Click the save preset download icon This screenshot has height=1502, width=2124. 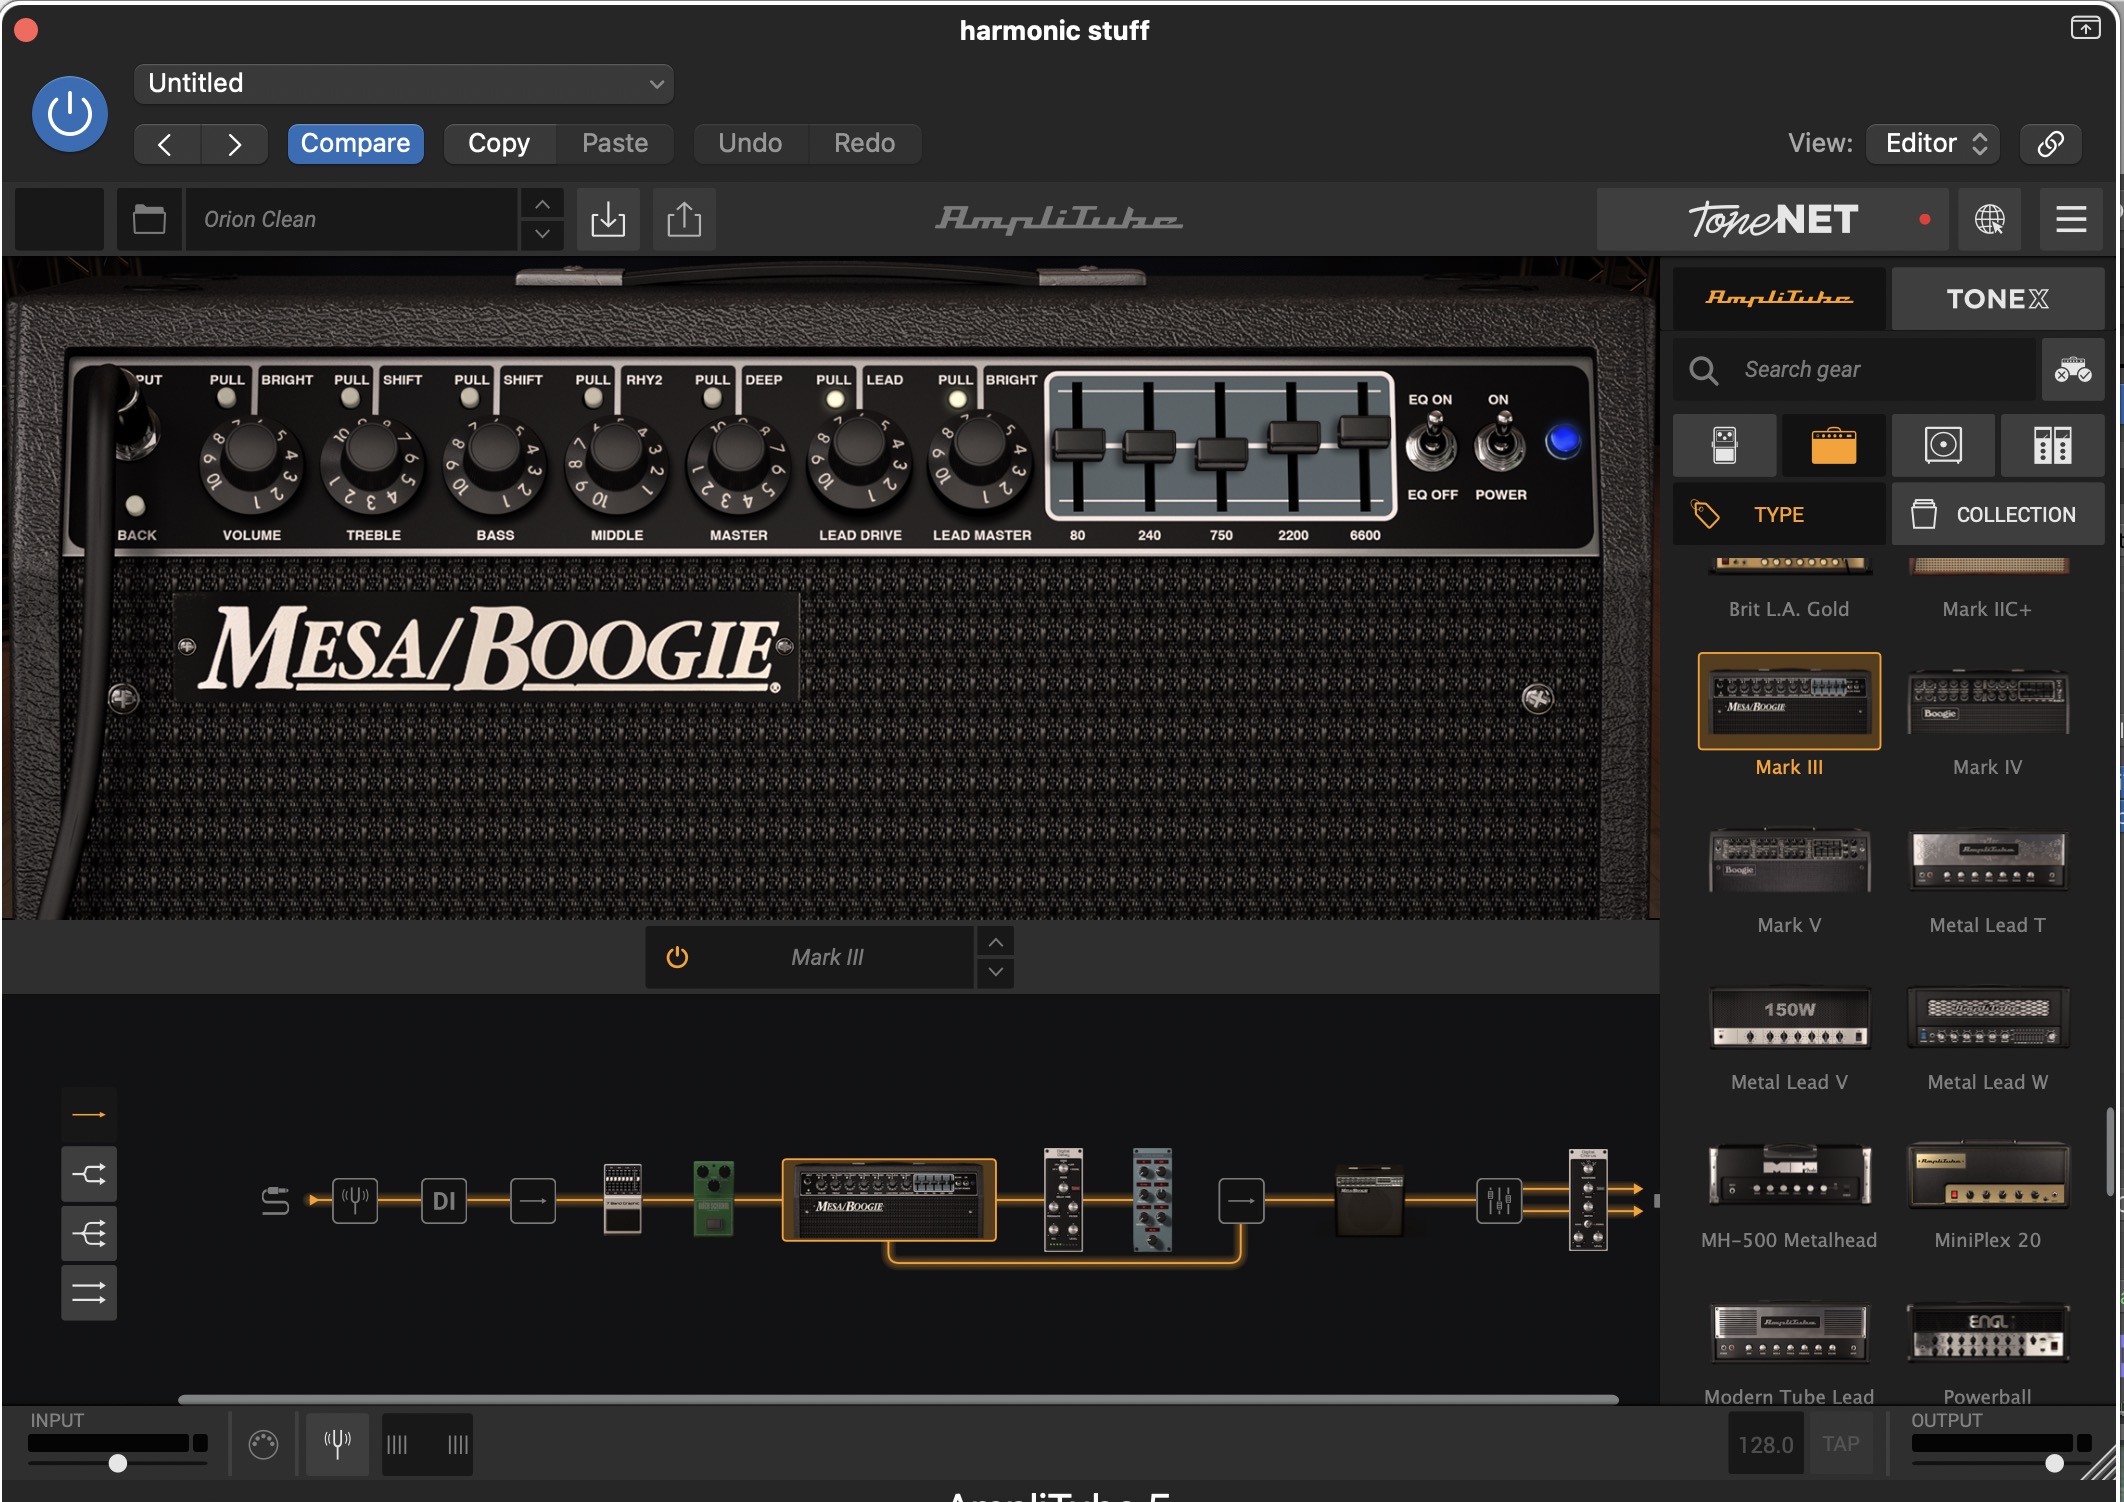pyautogui.click(x=607, y=219)
